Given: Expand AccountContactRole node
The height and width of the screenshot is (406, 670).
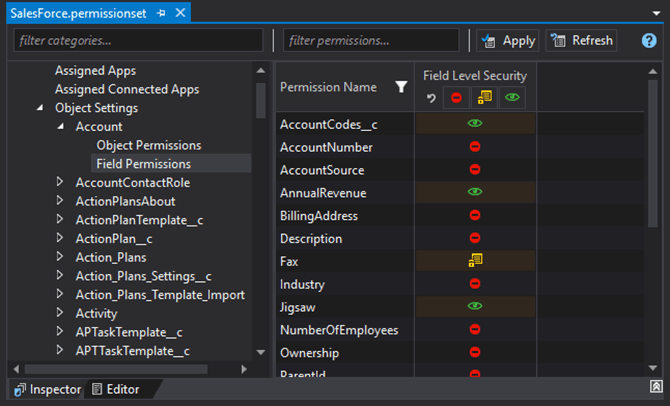Looking at the screenshot, I should point(60,182).
